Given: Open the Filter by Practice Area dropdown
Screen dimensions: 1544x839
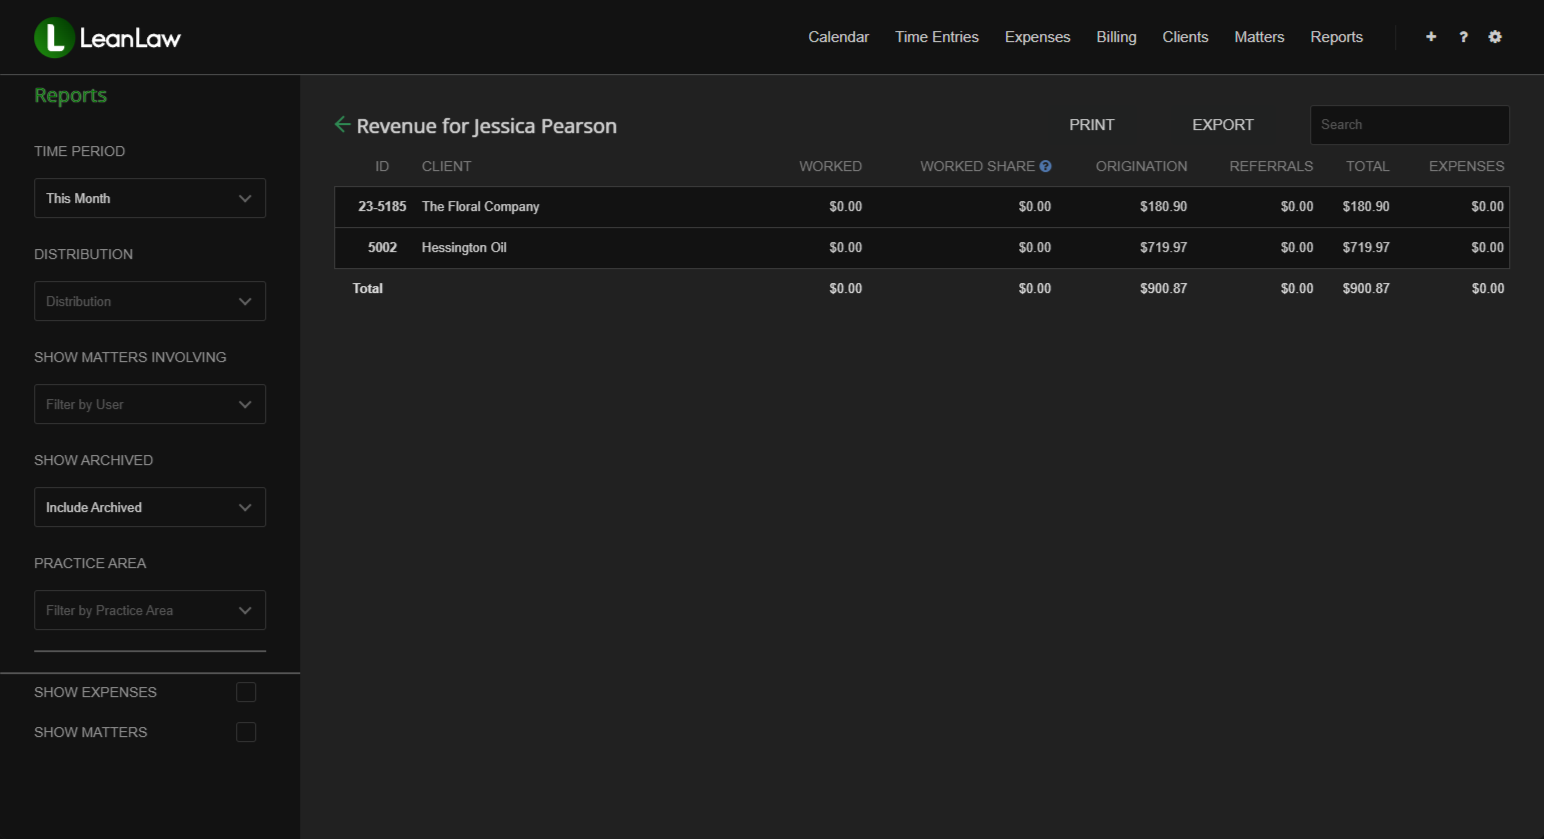Looking at the screenshot, I should pyautogui.click(x=150, y=610).
